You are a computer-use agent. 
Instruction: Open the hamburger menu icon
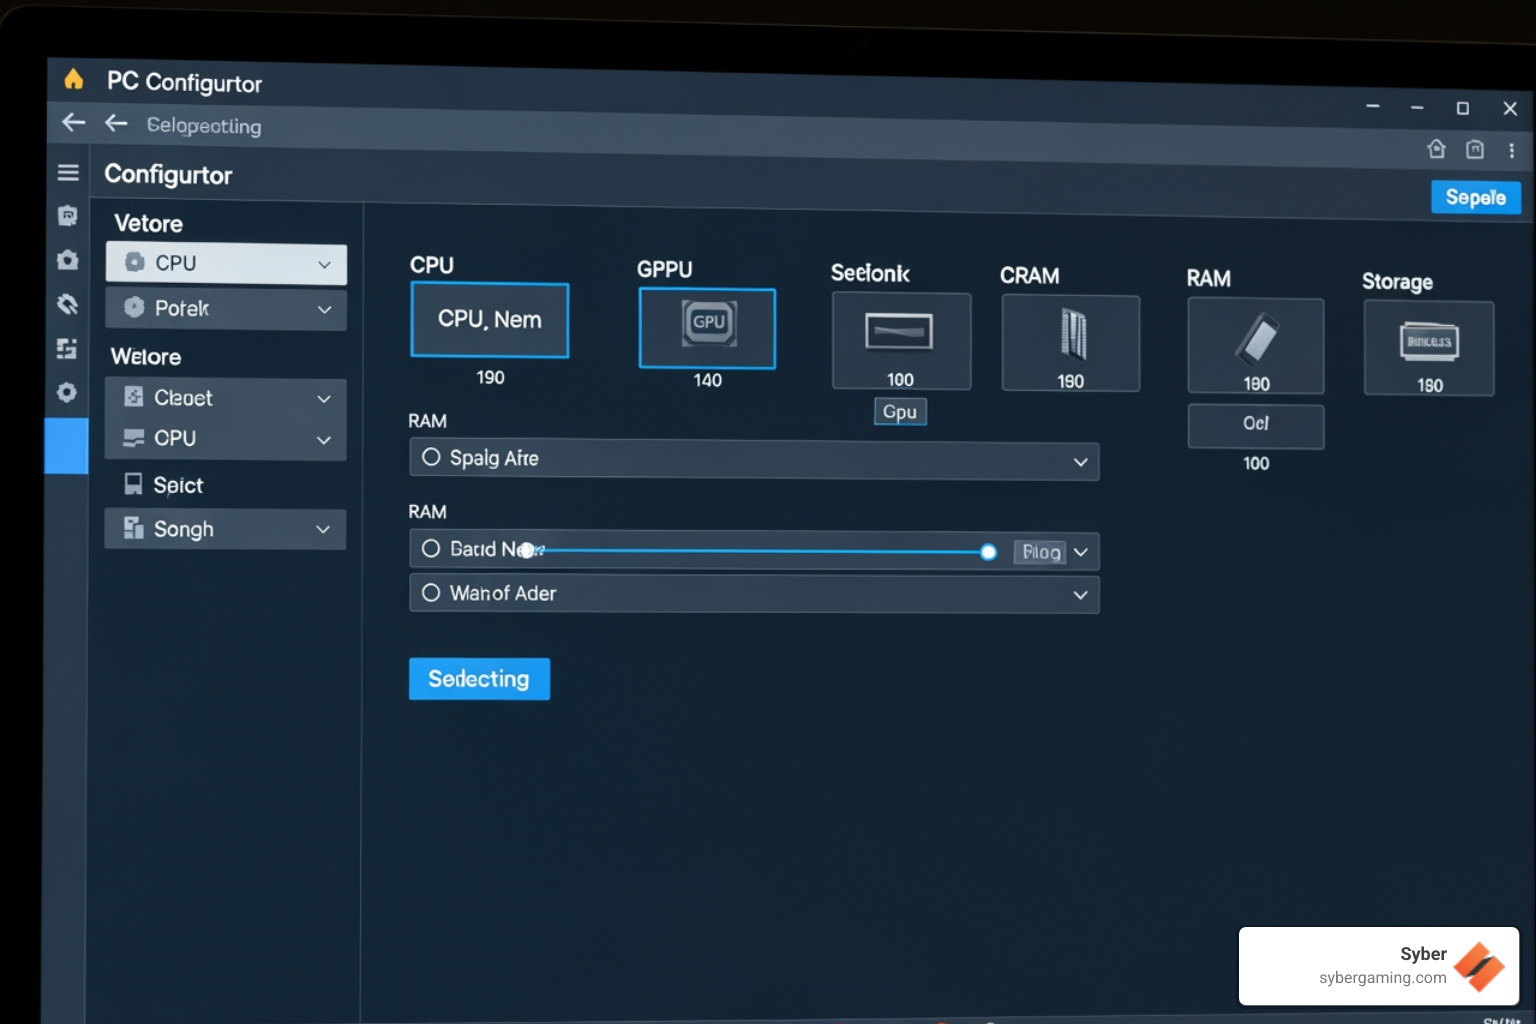point(67,171)
